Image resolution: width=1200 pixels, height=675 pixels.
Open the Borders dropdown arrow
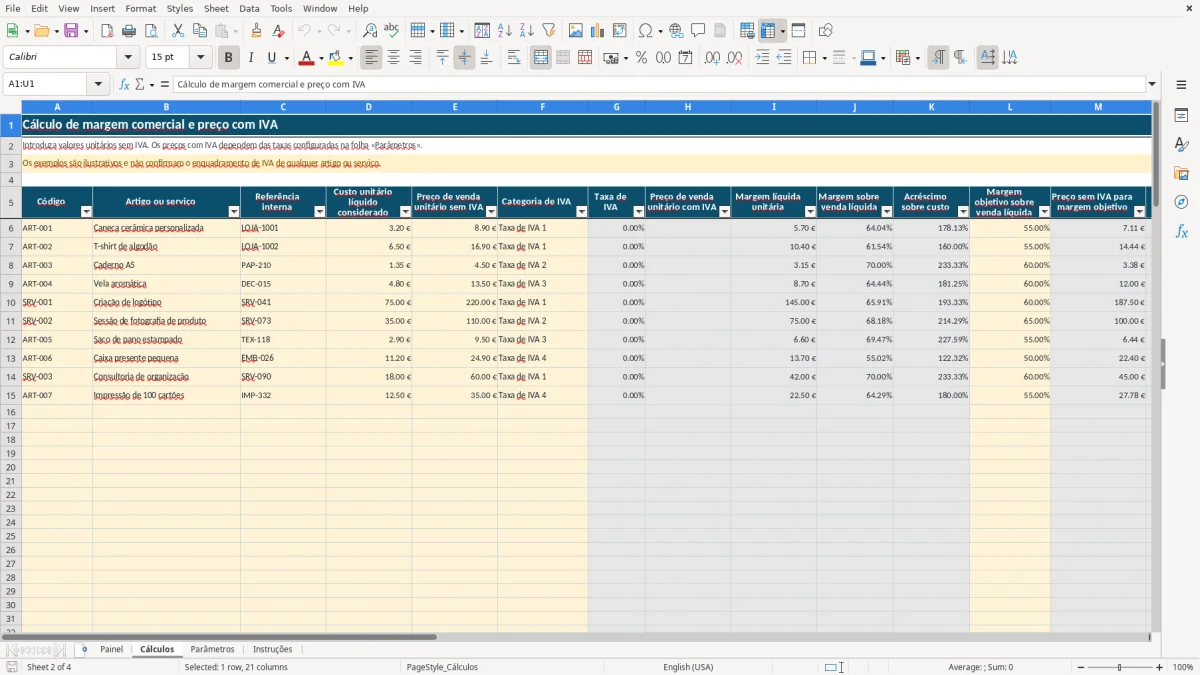(x=823, y=58)
